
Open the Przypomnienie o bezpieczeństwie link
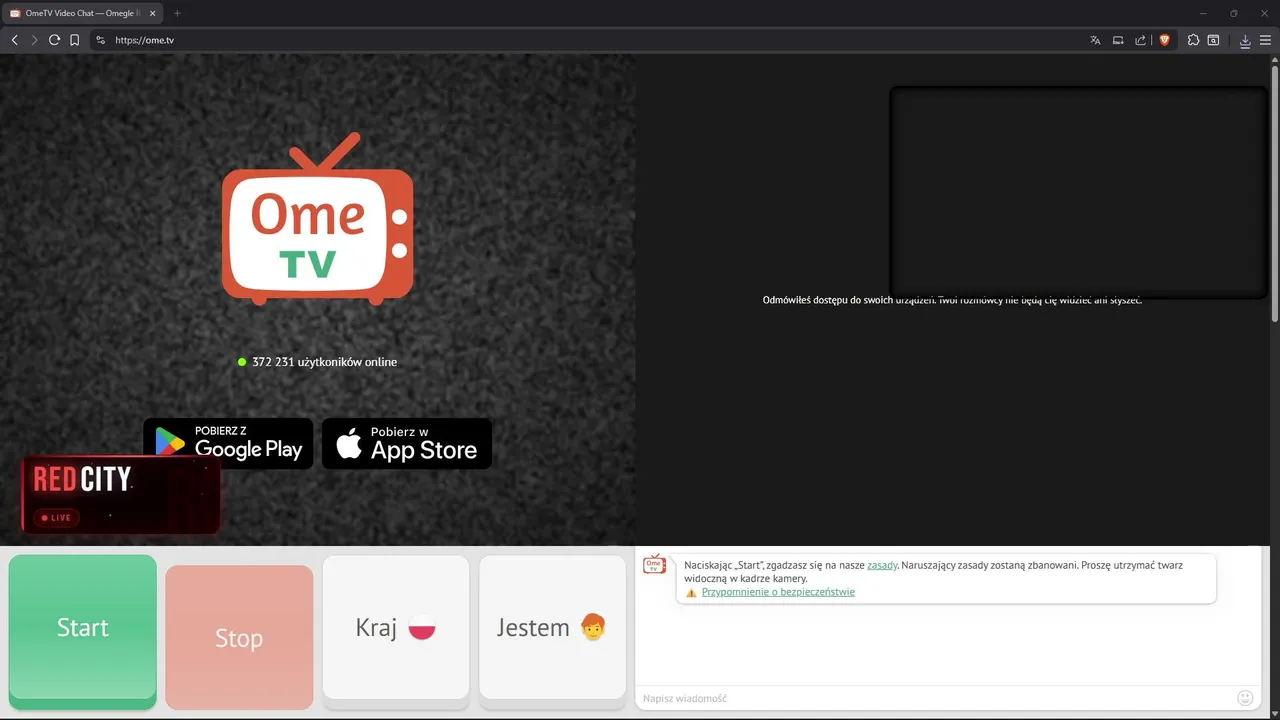[x=778, y=592]
